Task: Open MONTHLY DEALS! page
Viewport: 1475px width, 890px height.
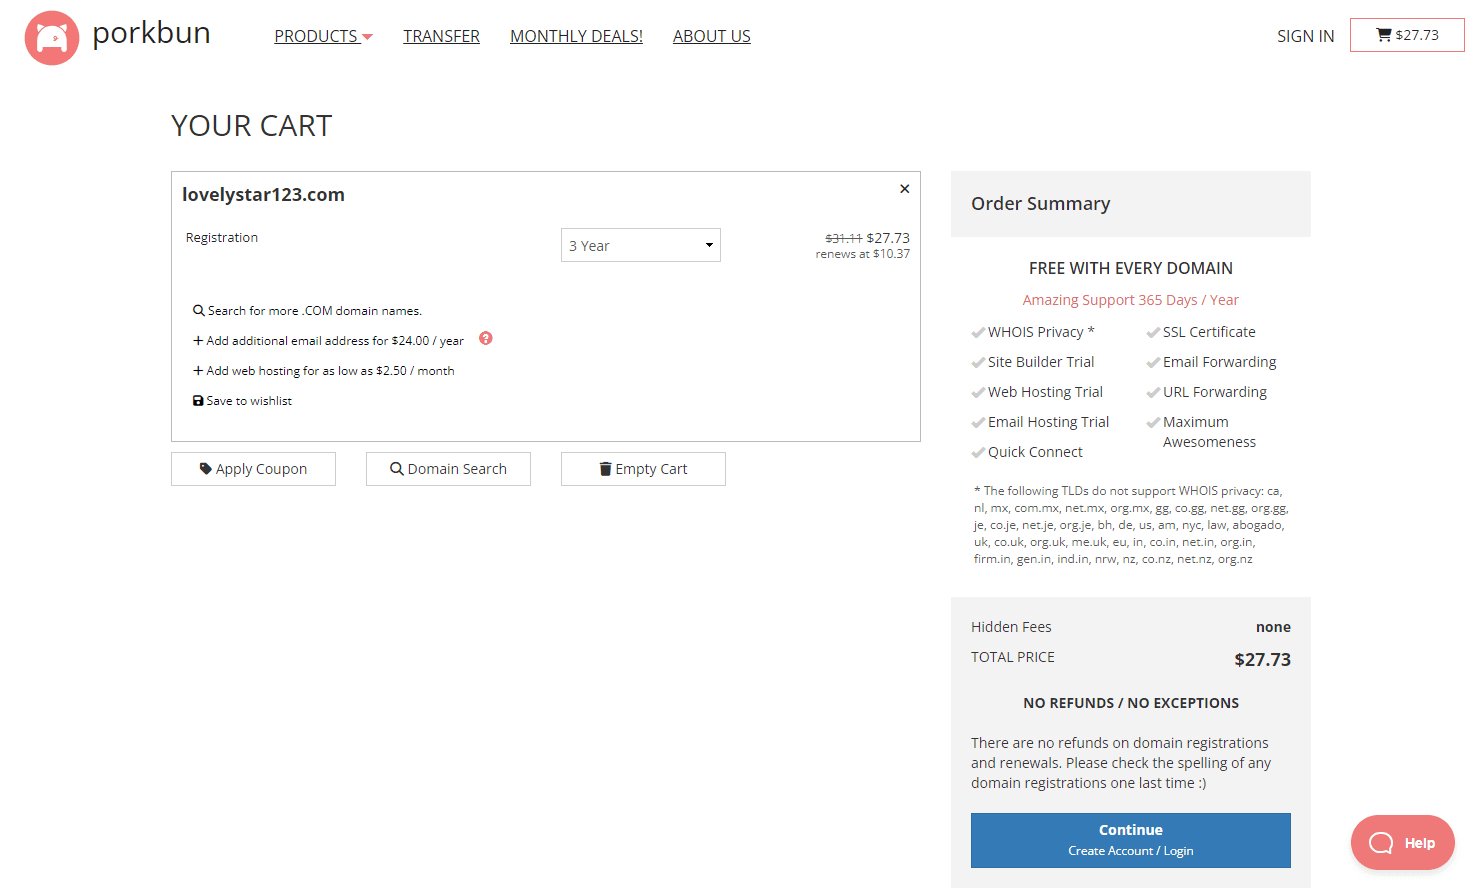Action: click(576, 36)
